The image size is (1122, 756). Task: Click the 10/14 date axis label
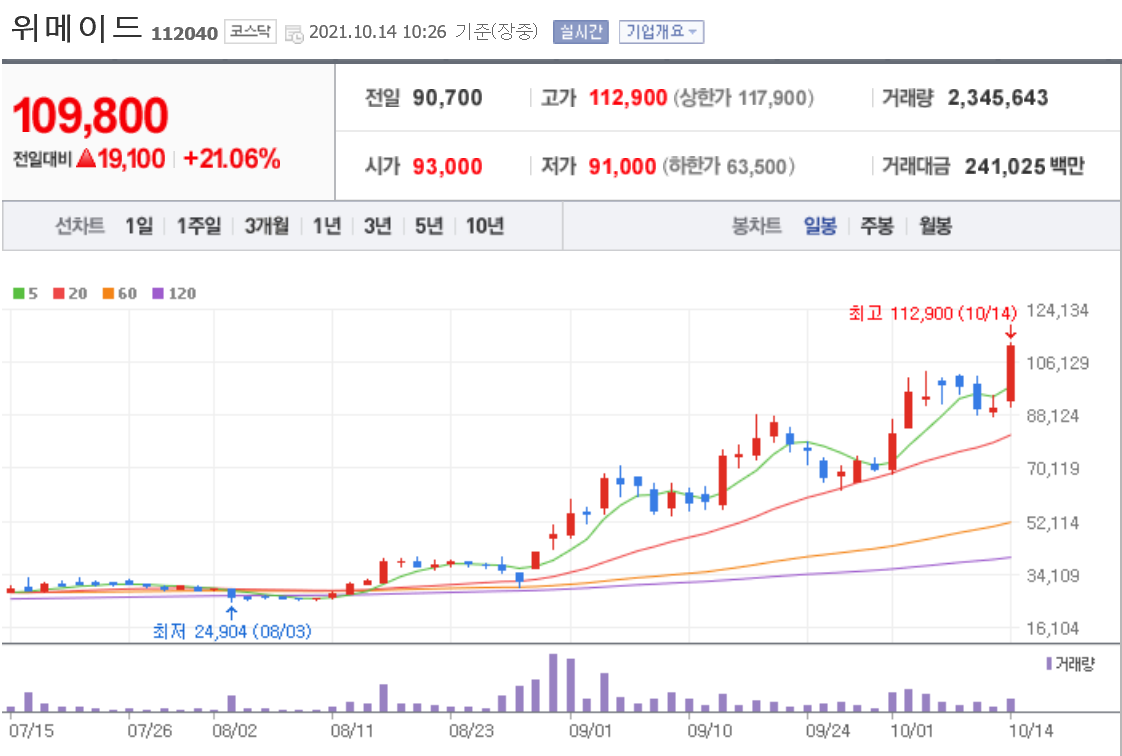[x=1031, y=732]
